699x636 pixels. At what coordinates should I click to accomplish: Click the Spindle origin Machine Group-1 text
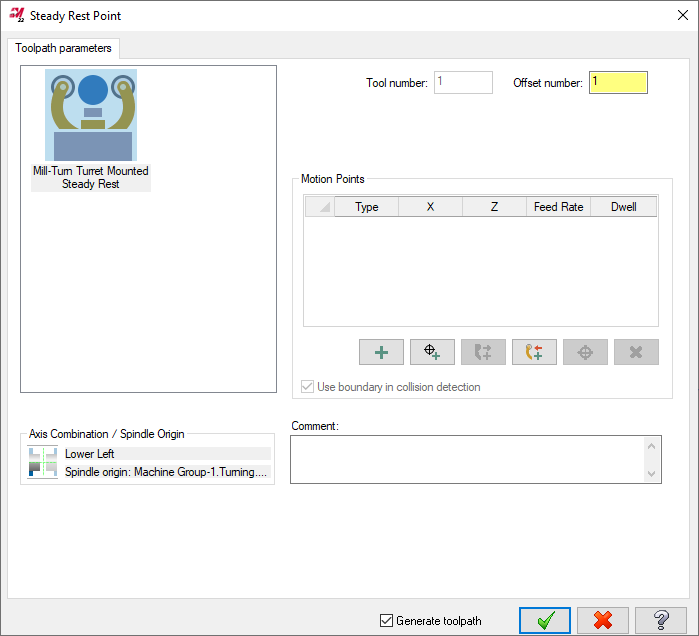click(x=166, y=472)
